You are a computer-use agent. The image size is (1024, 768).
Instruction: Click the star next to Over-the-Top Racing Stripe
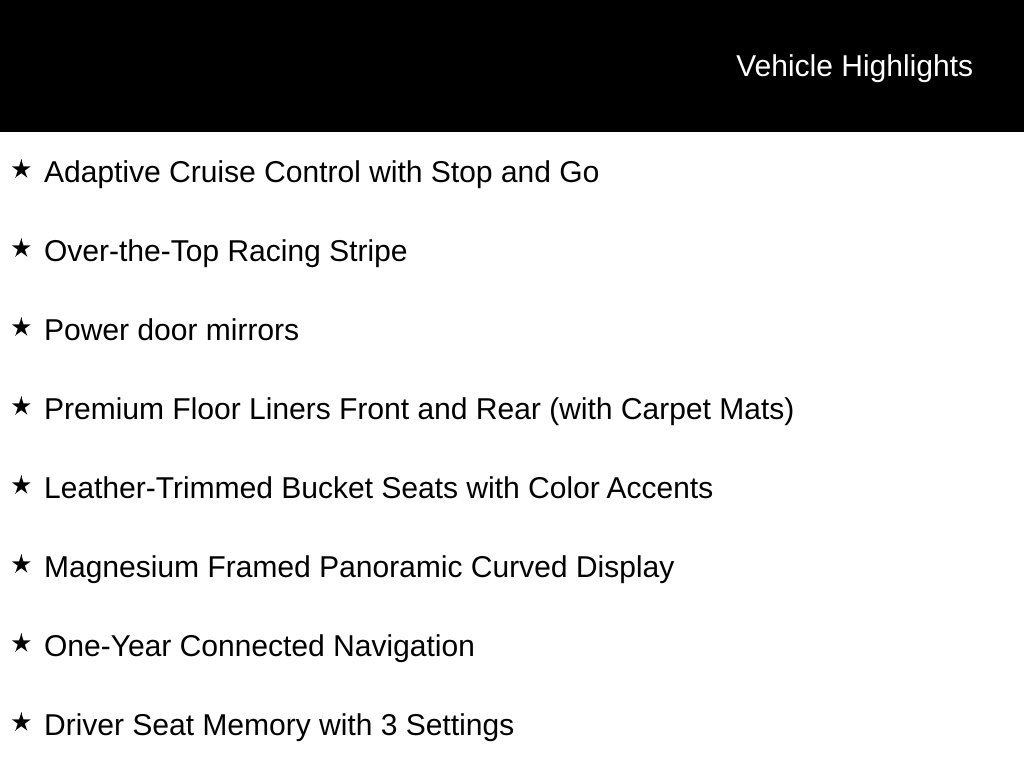[x=21, y=248]
